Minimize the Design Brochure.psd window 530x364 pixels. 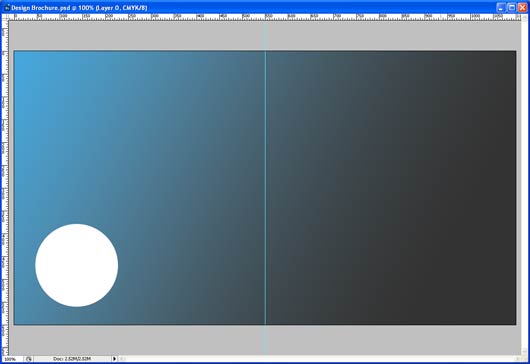(501, 7)
